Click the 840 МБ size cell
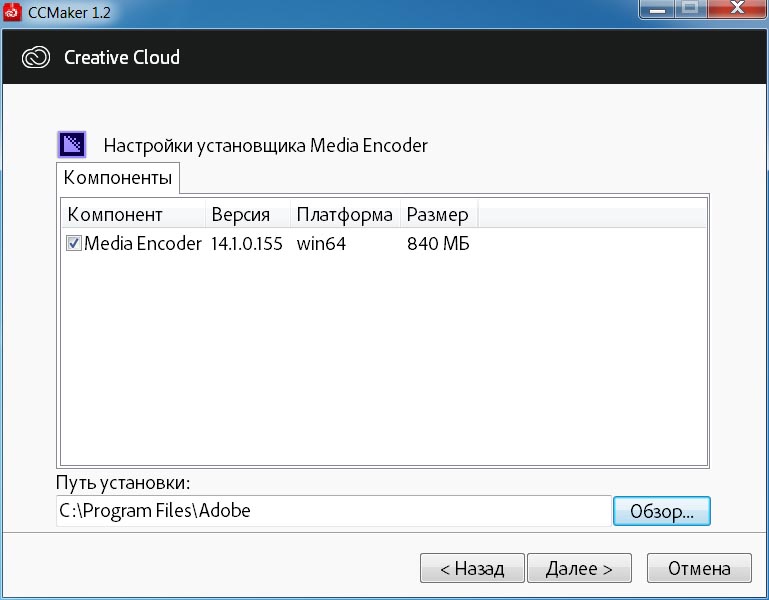Screen dimensions: 769x600 pyautogui.click(x=438, y=243)
